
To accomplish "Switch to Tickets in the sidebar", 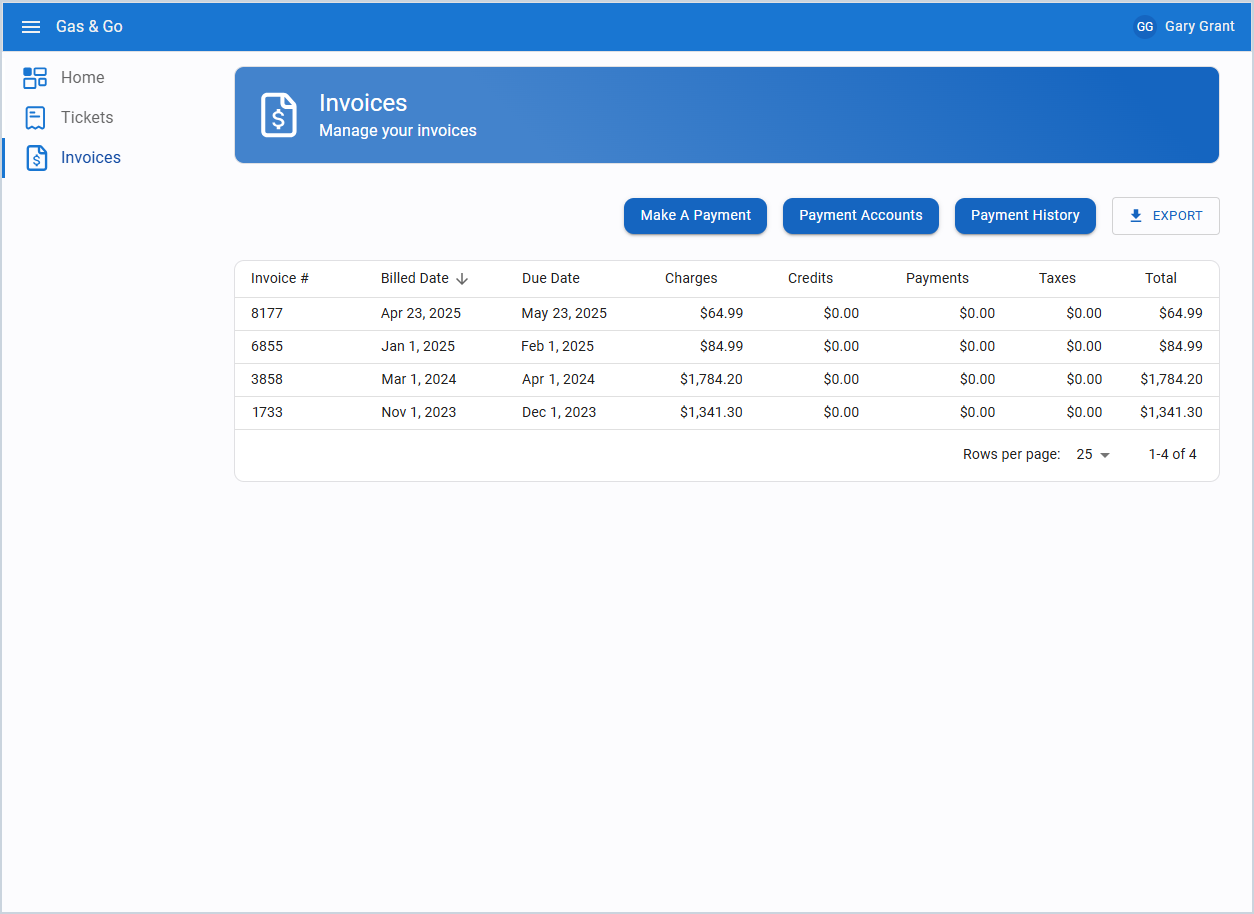I will point(87,117).
